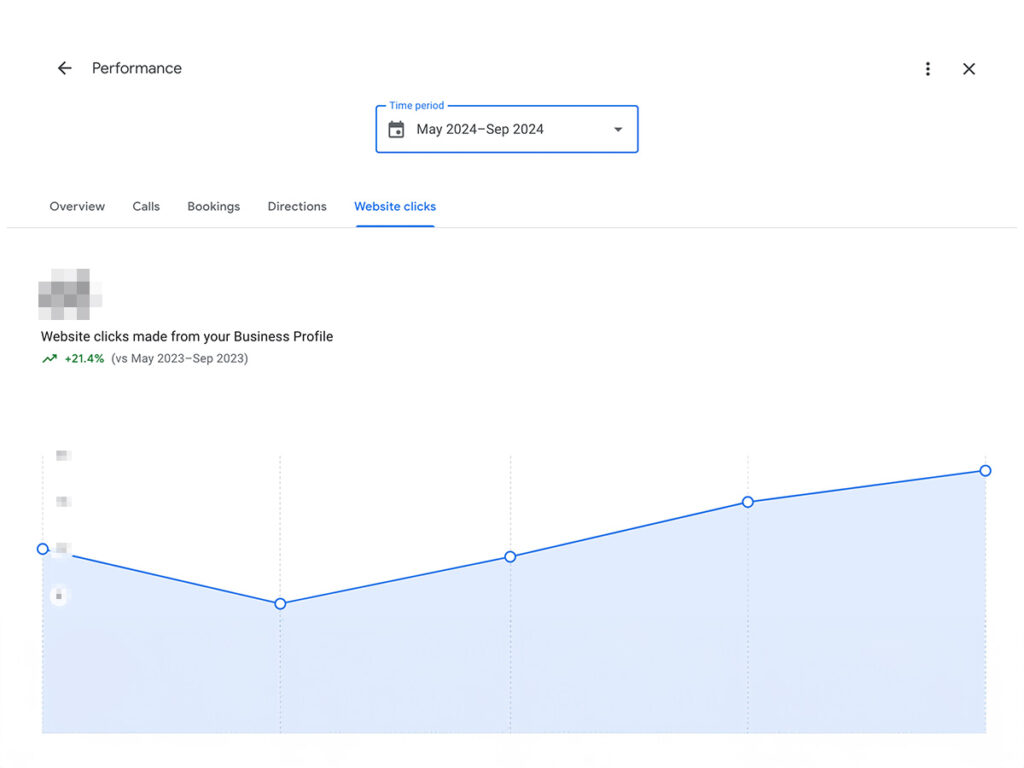Click the second-highest data point on the line
This screenshot has height=768, width=1024.
(747, 501)
